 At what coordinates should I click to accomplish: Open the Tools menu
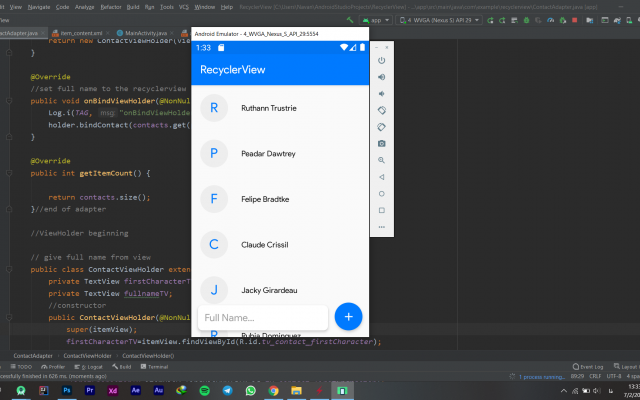[x=167, y=7]
